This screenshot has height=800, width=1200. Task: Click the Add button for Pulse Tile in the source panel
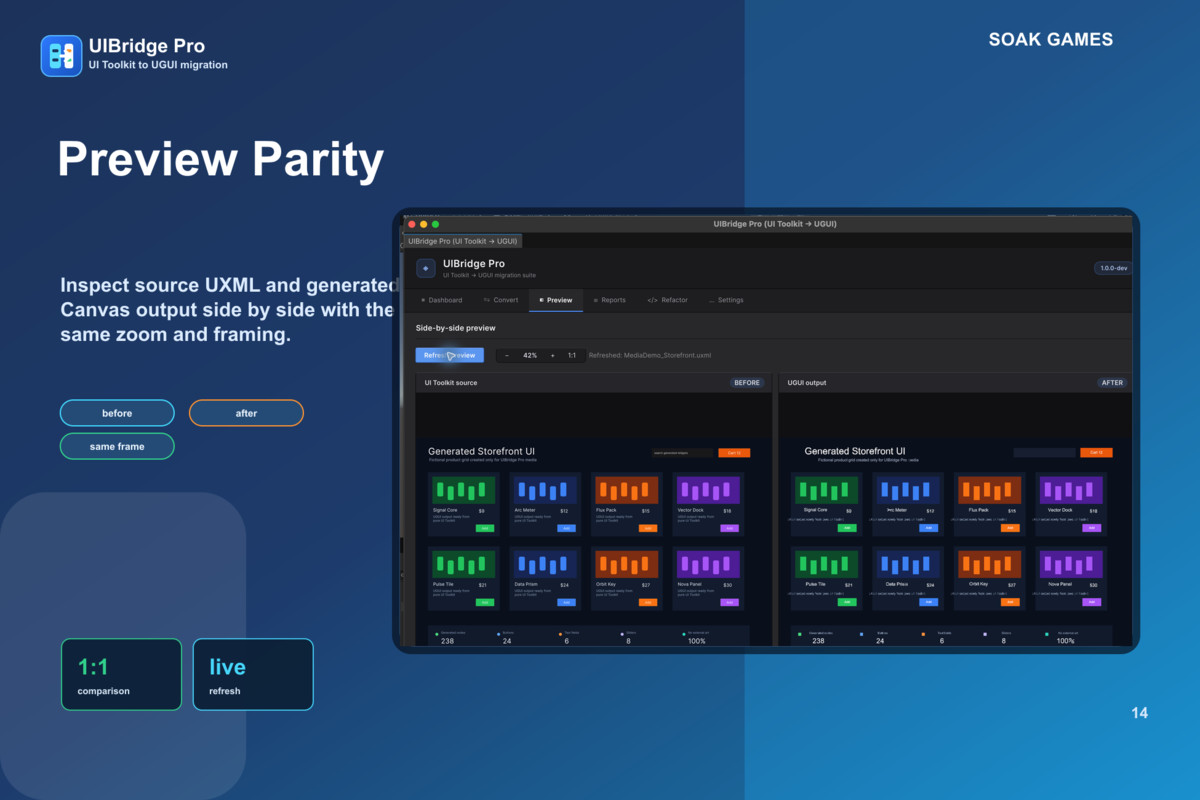(485, 602)
